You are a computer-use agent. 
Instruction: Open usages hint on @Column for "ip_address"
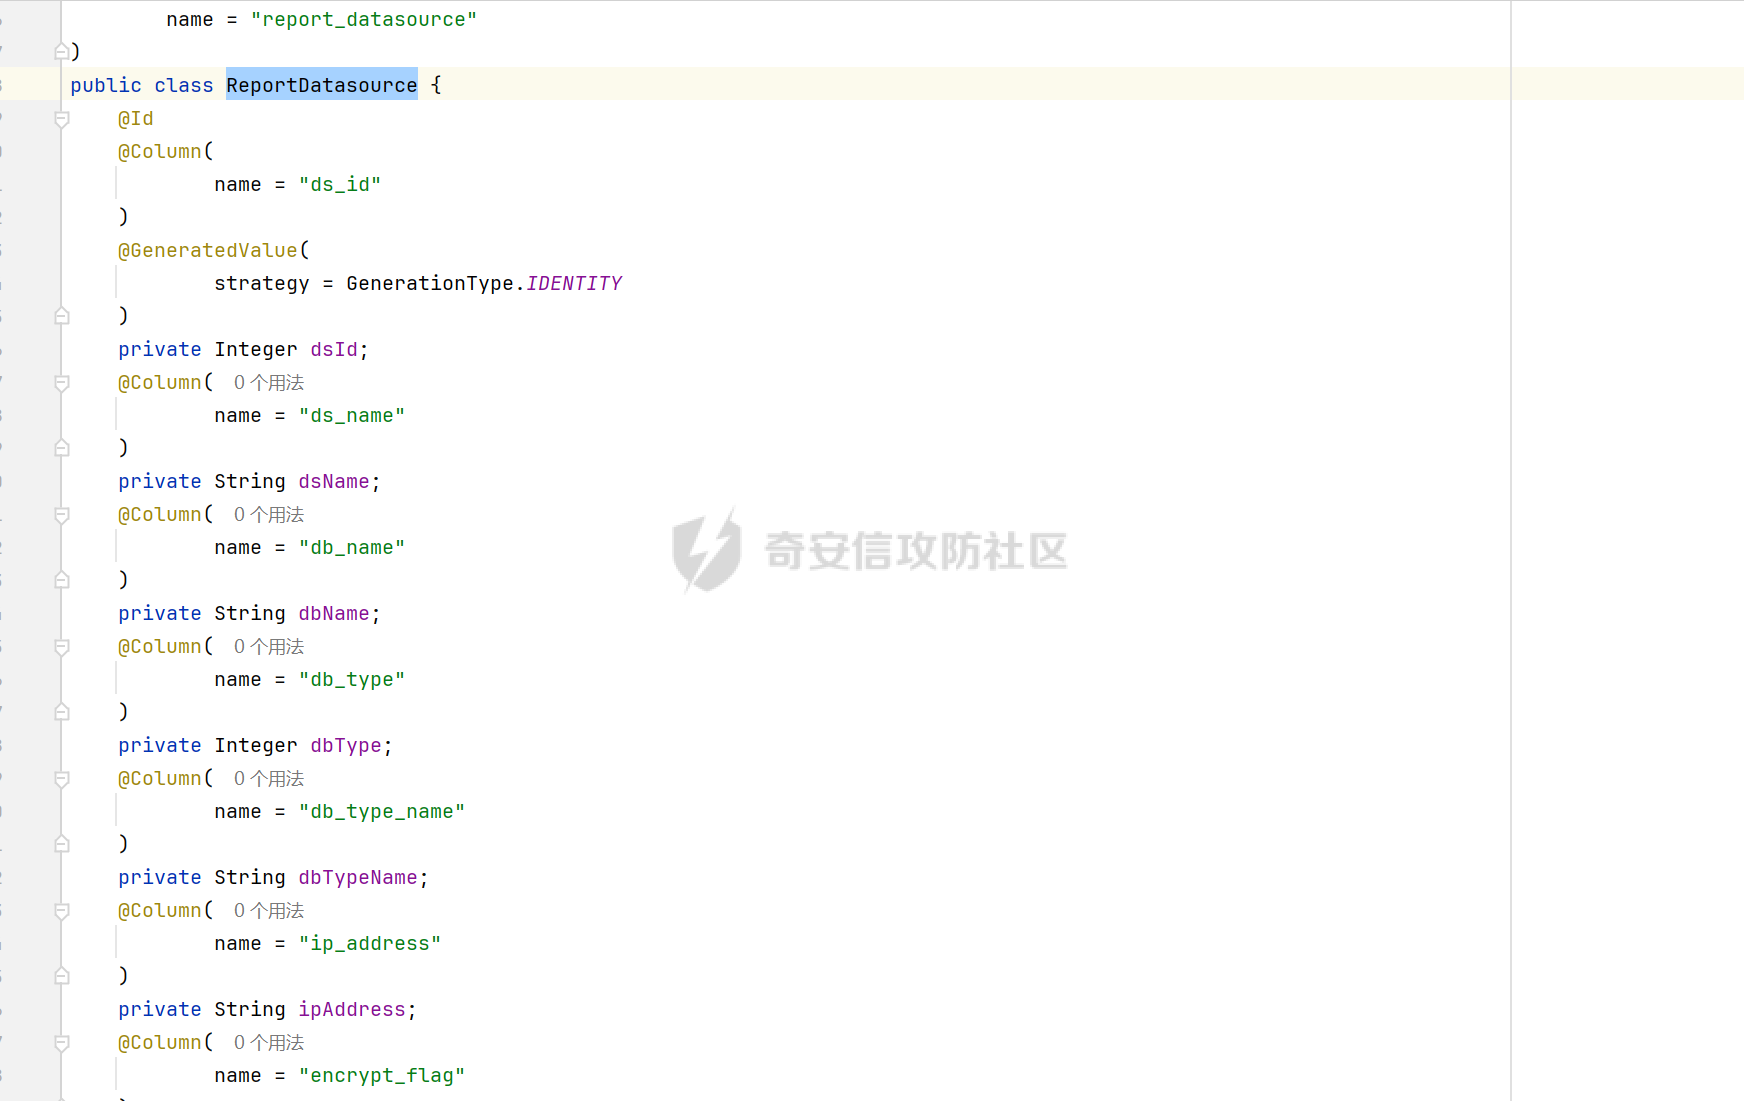point(269,911)
